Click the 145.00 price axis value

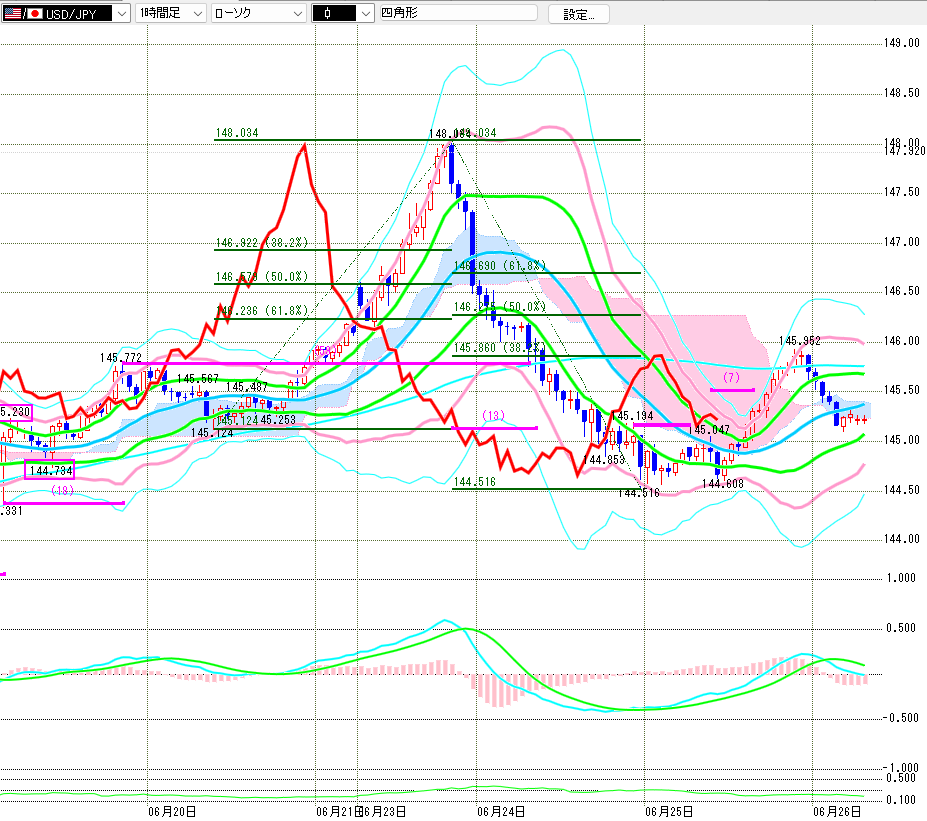(x=902, y=440)
